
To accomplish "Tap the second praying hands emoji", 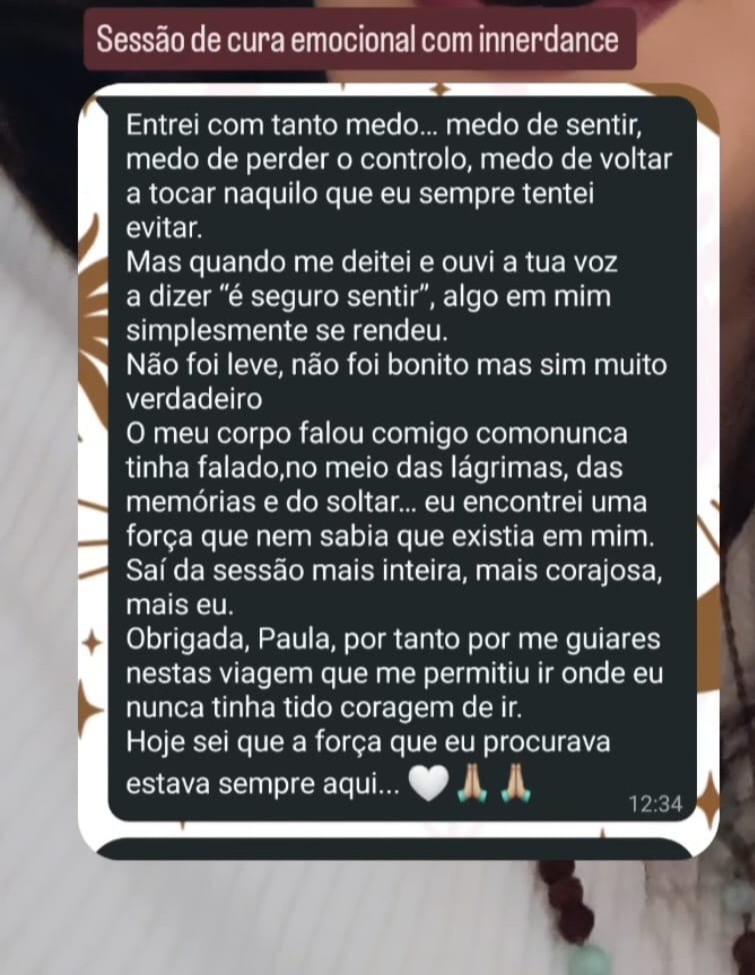I will pos(515,783).
